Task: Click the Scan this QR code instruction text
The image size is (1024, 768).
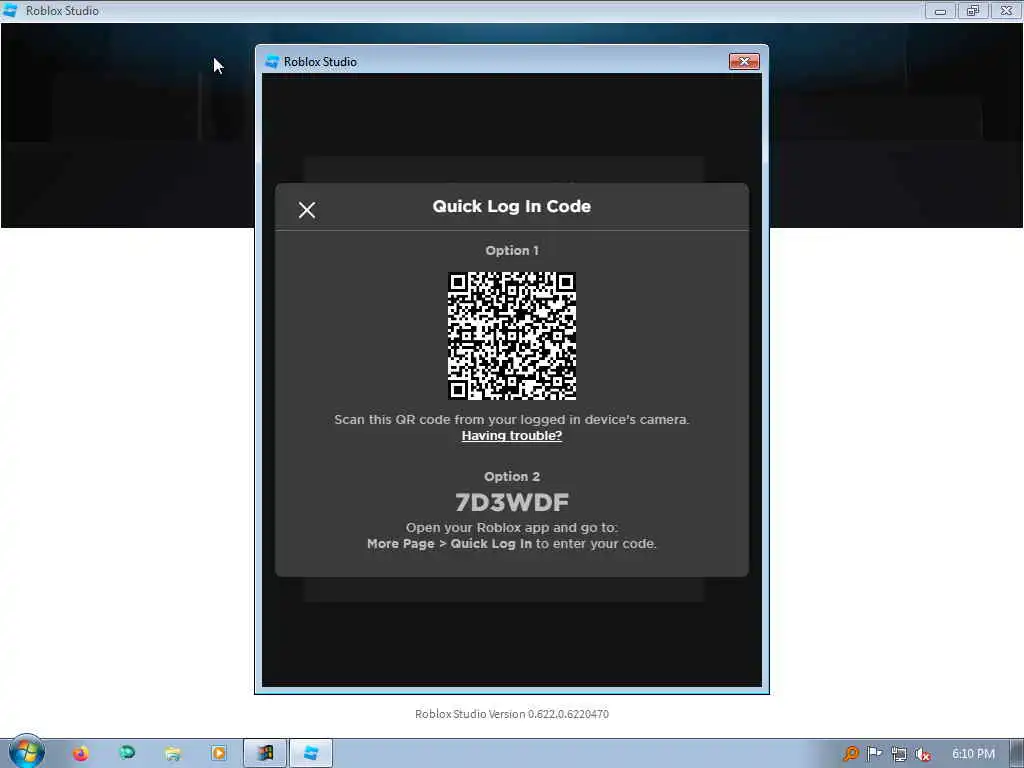Action: pyautogui.click(x=511, y=419)
